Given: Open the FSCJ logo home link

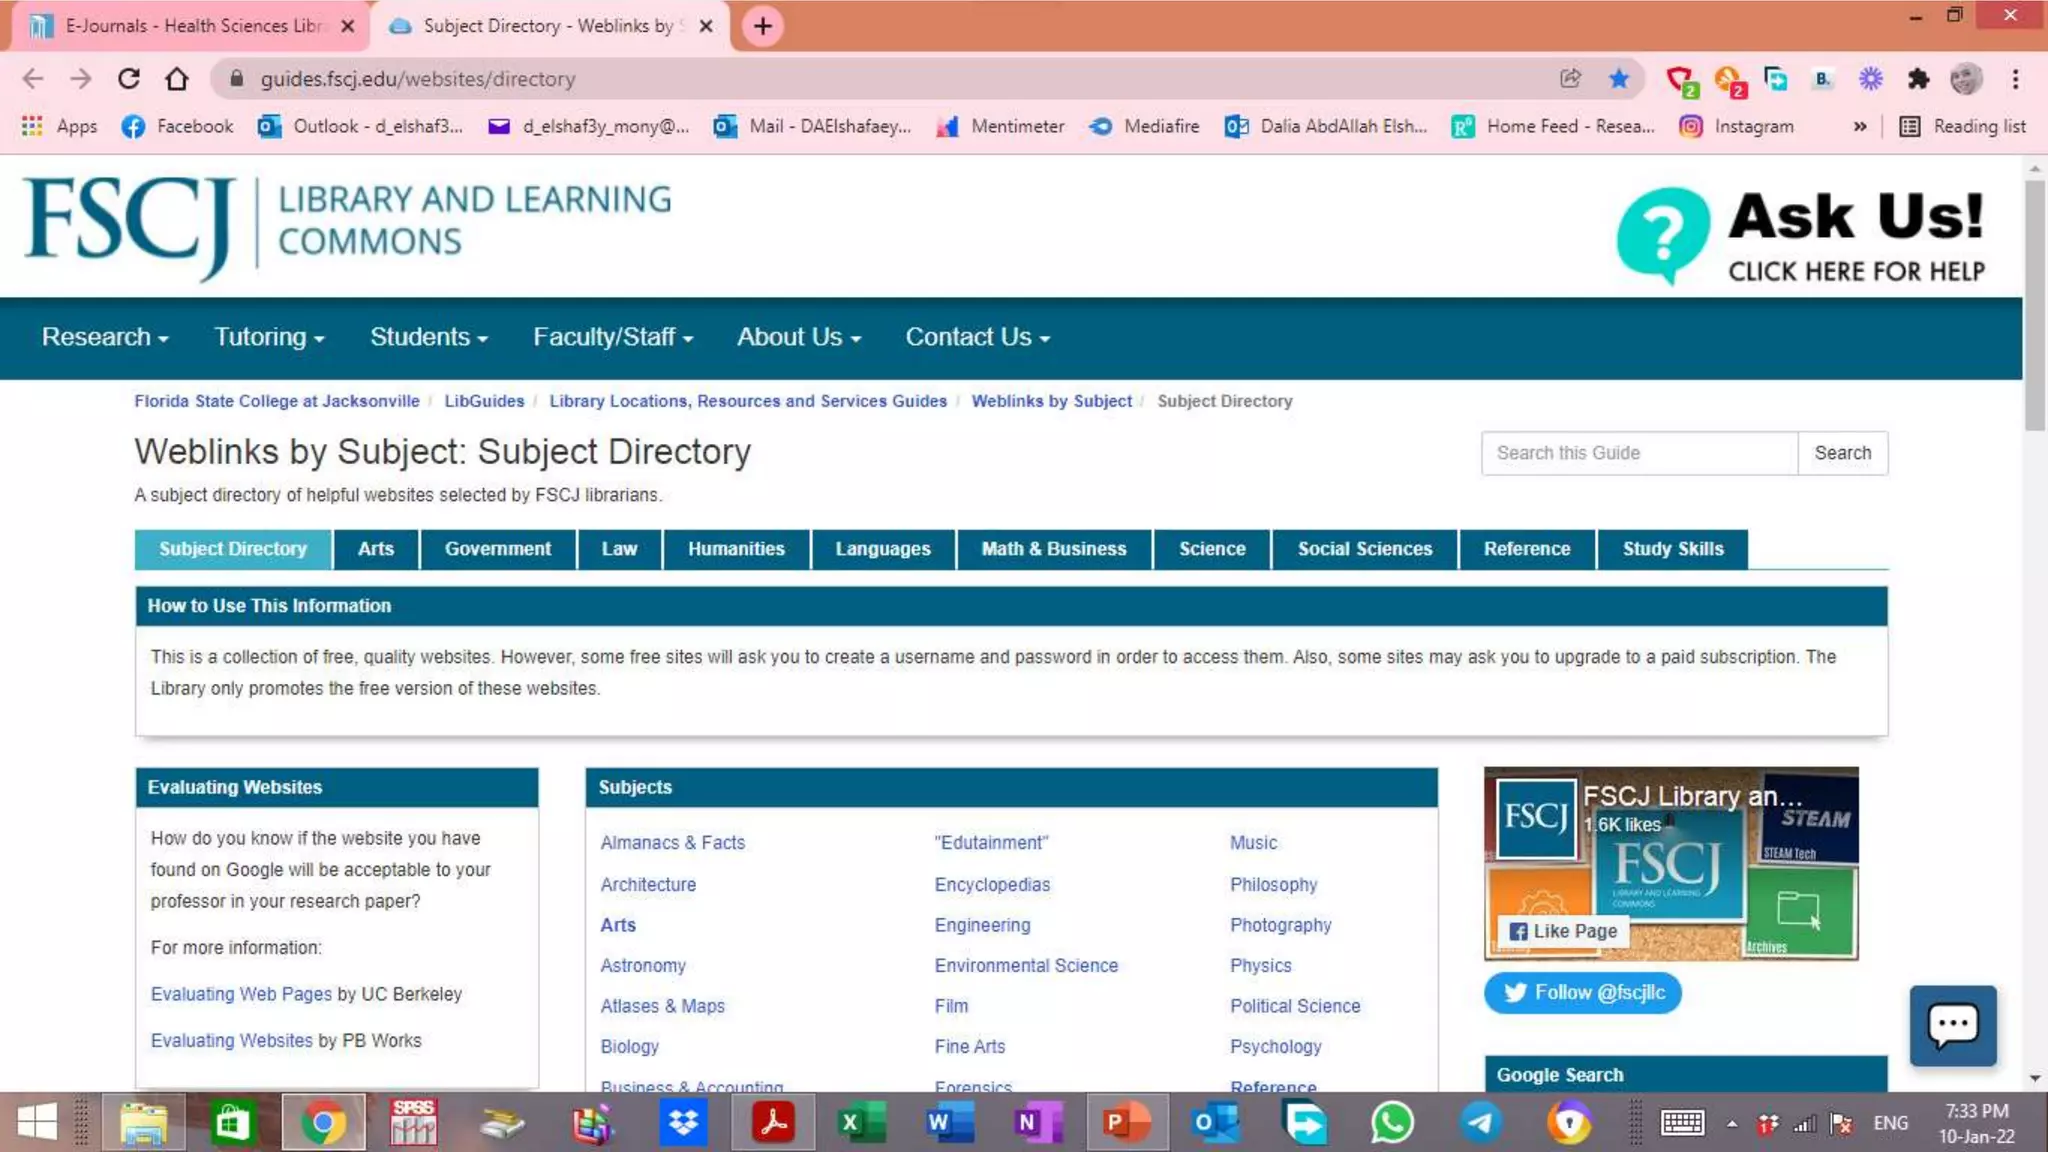Looking at the screenshot, I should pyautogui.click(x=130, y=225).
